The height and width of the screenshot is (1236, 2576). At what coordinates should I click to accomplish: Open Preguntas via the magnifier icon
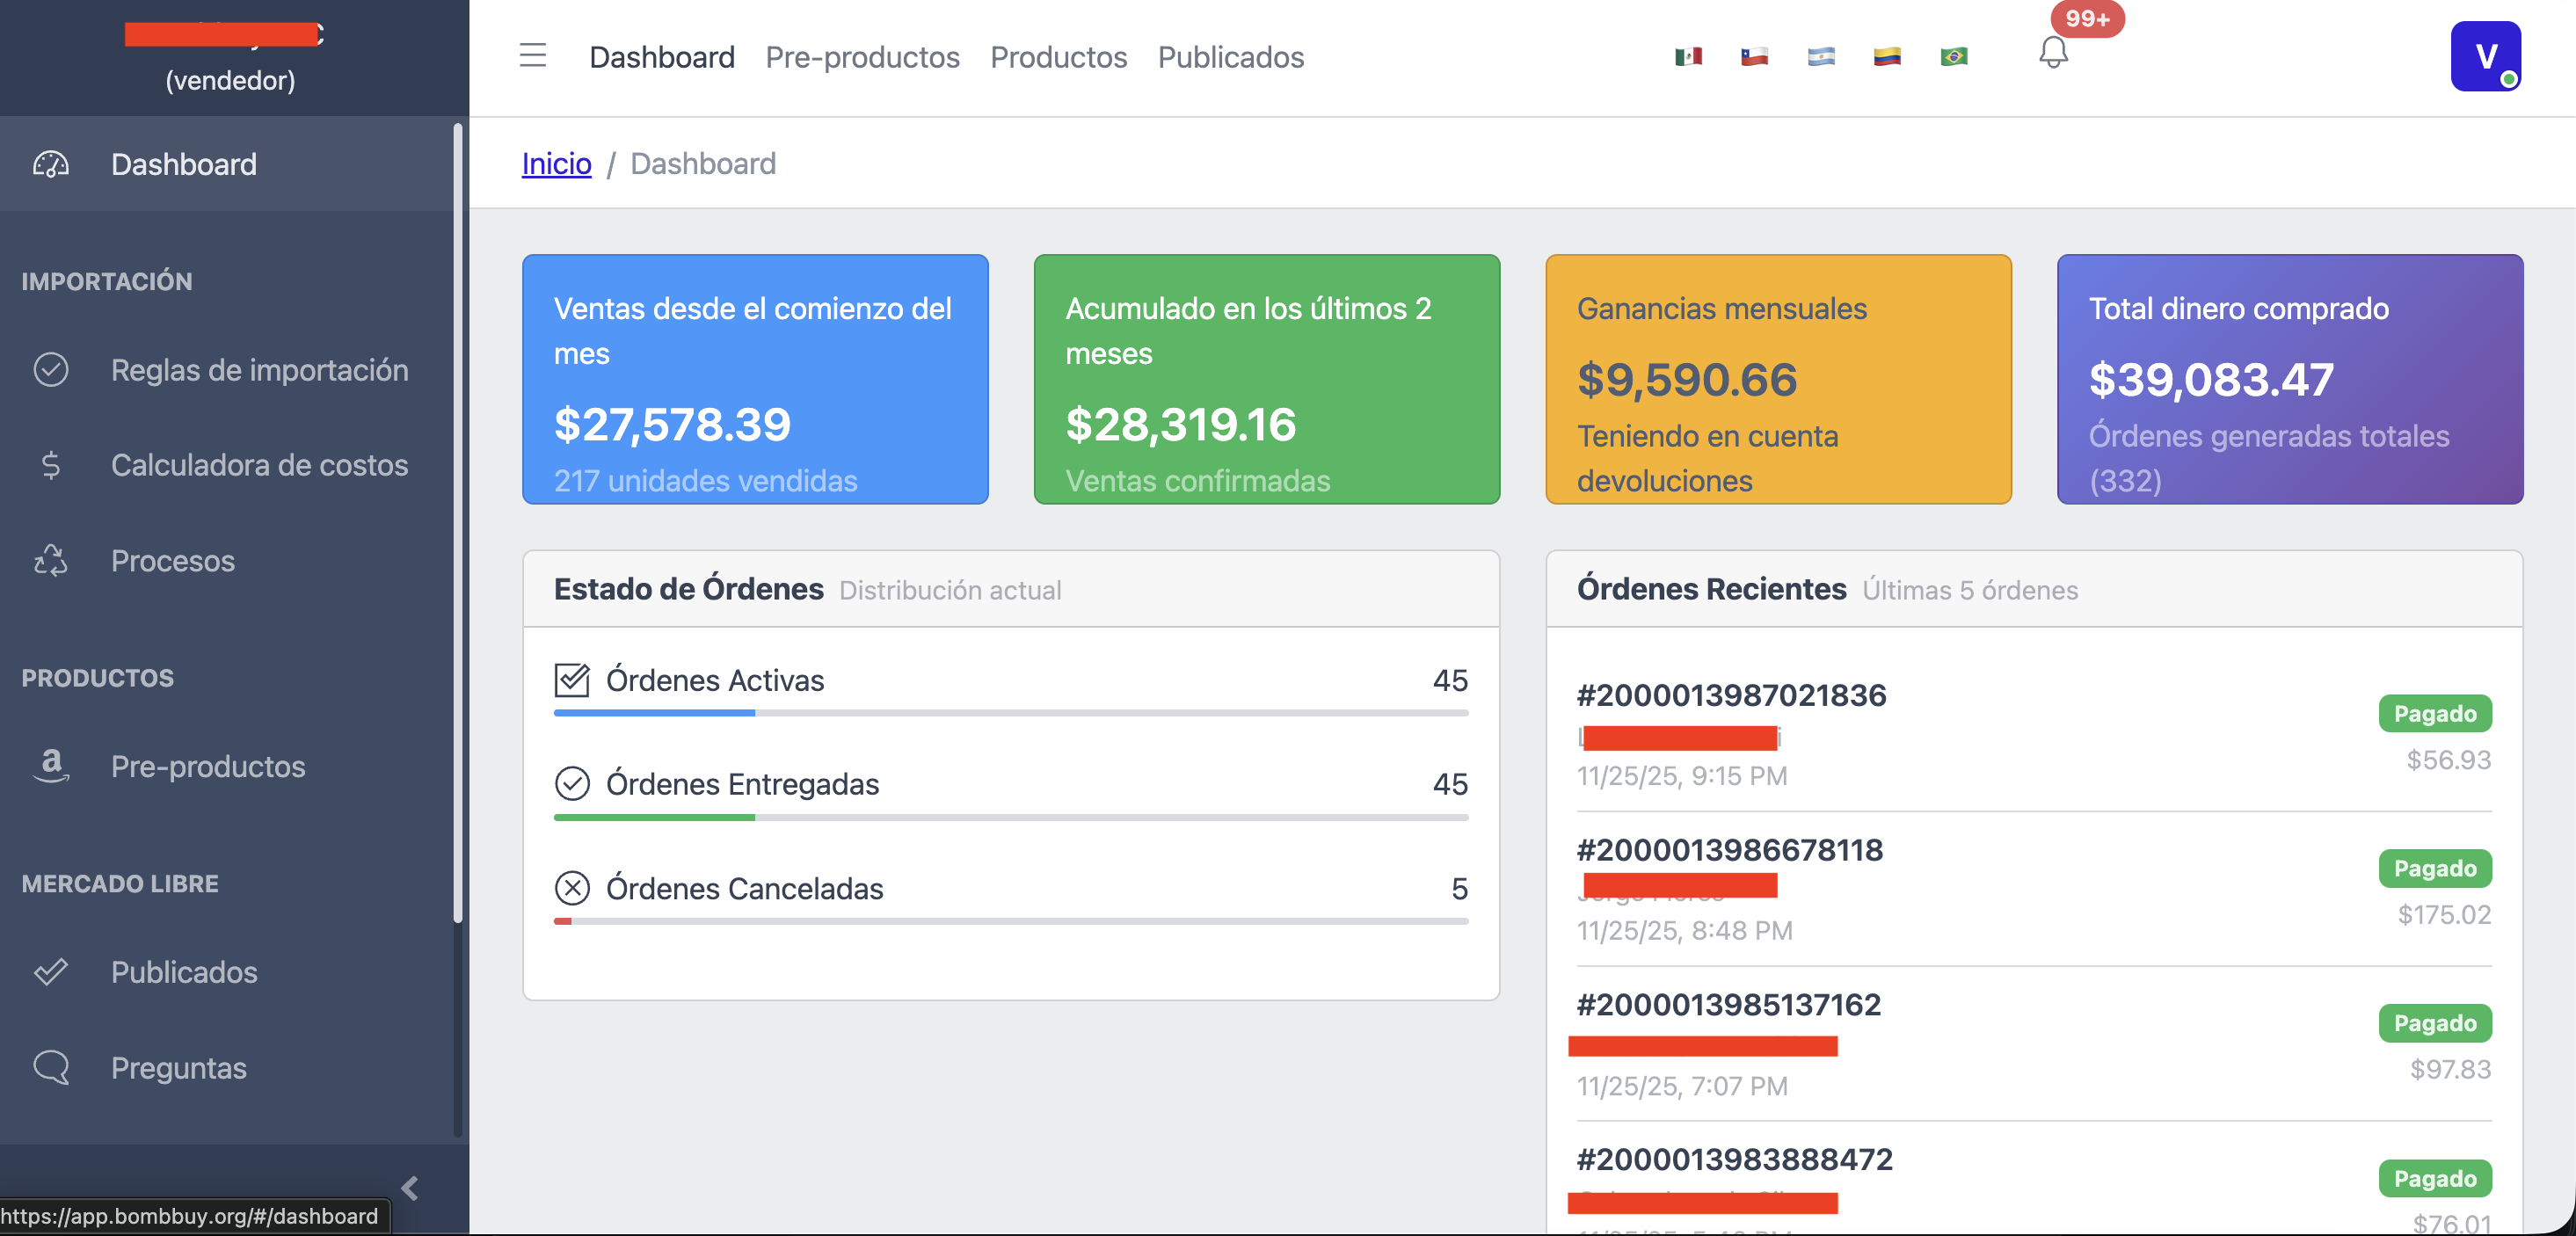pos(51,1067)
